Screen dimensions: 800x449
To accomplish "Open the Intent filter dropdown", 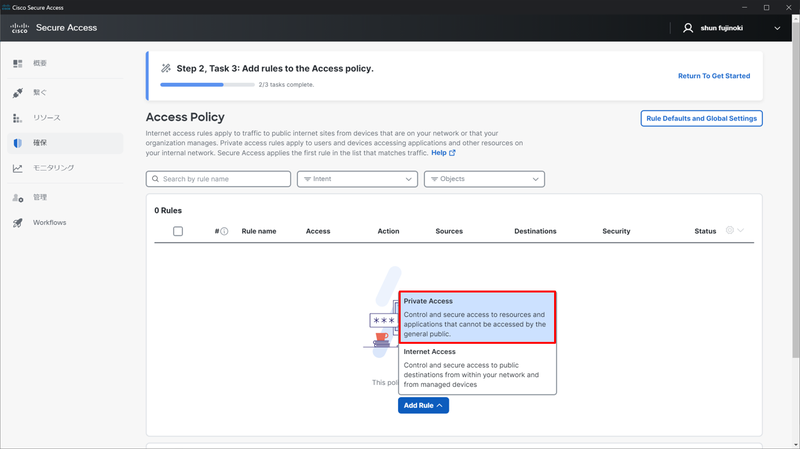I will (357, 179).
